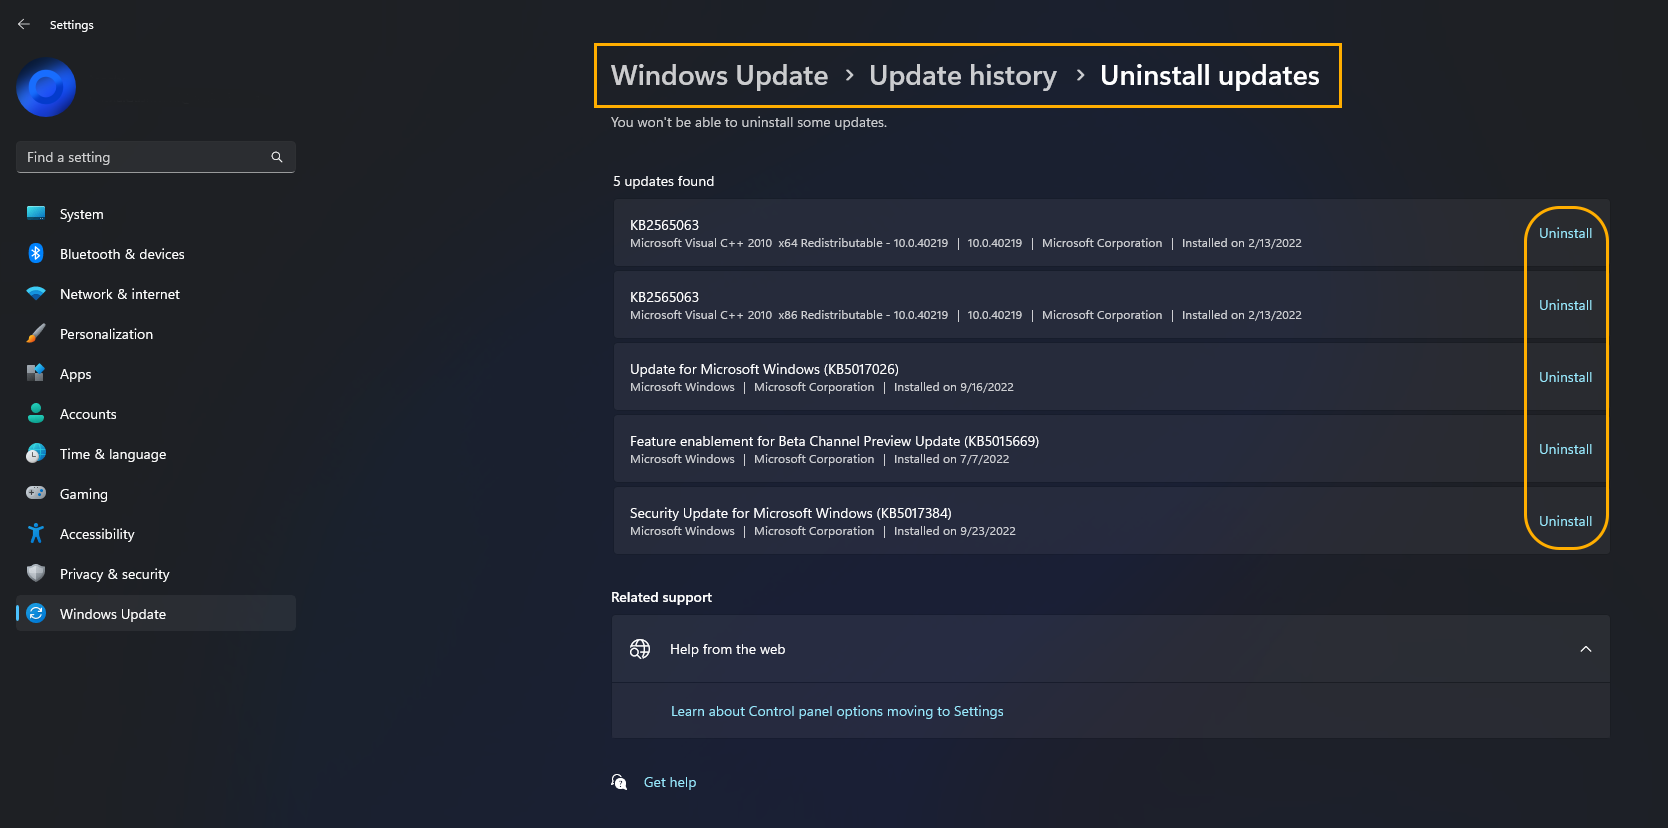
Task: Click the Help from the web label
Action: [x=727, y=649]
